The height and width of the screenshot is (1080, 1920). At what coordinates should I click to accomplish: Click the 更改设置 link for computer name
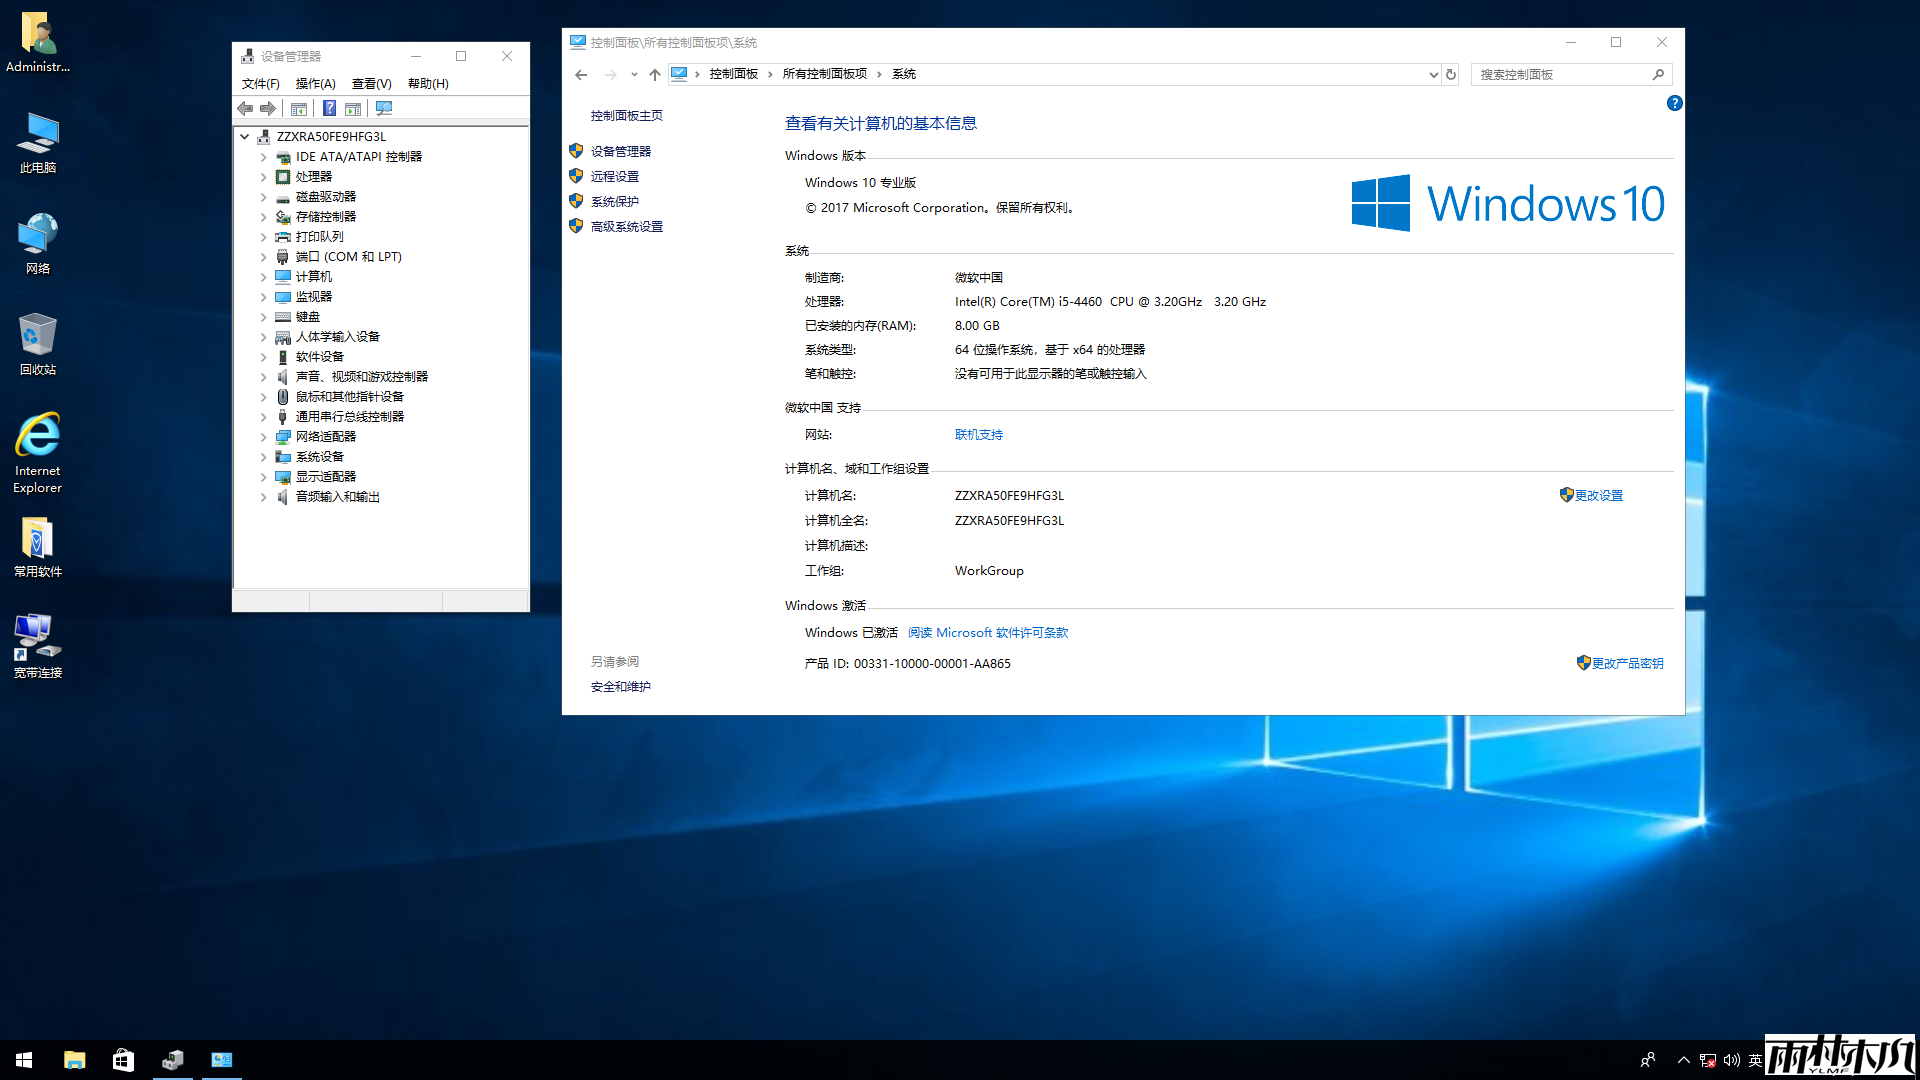click(x=1599, y=494)
